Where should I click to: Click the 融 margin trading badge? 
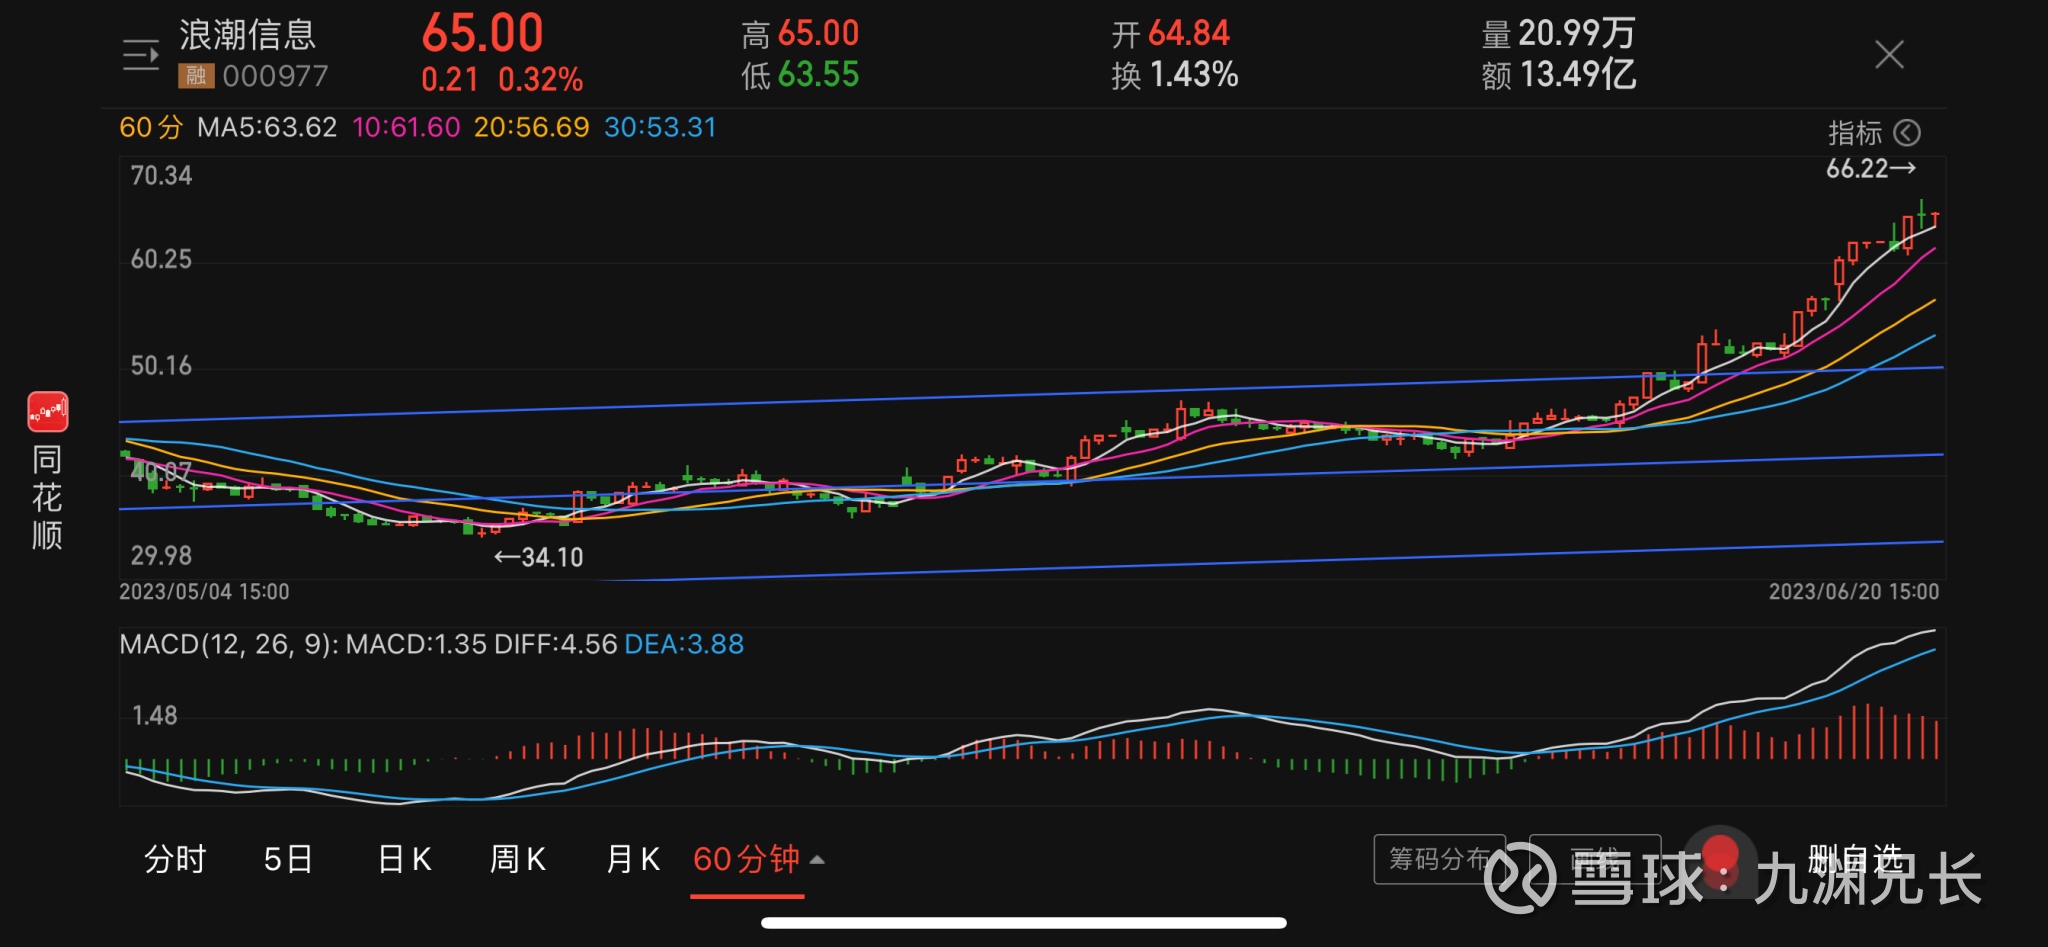pos(196,76)
